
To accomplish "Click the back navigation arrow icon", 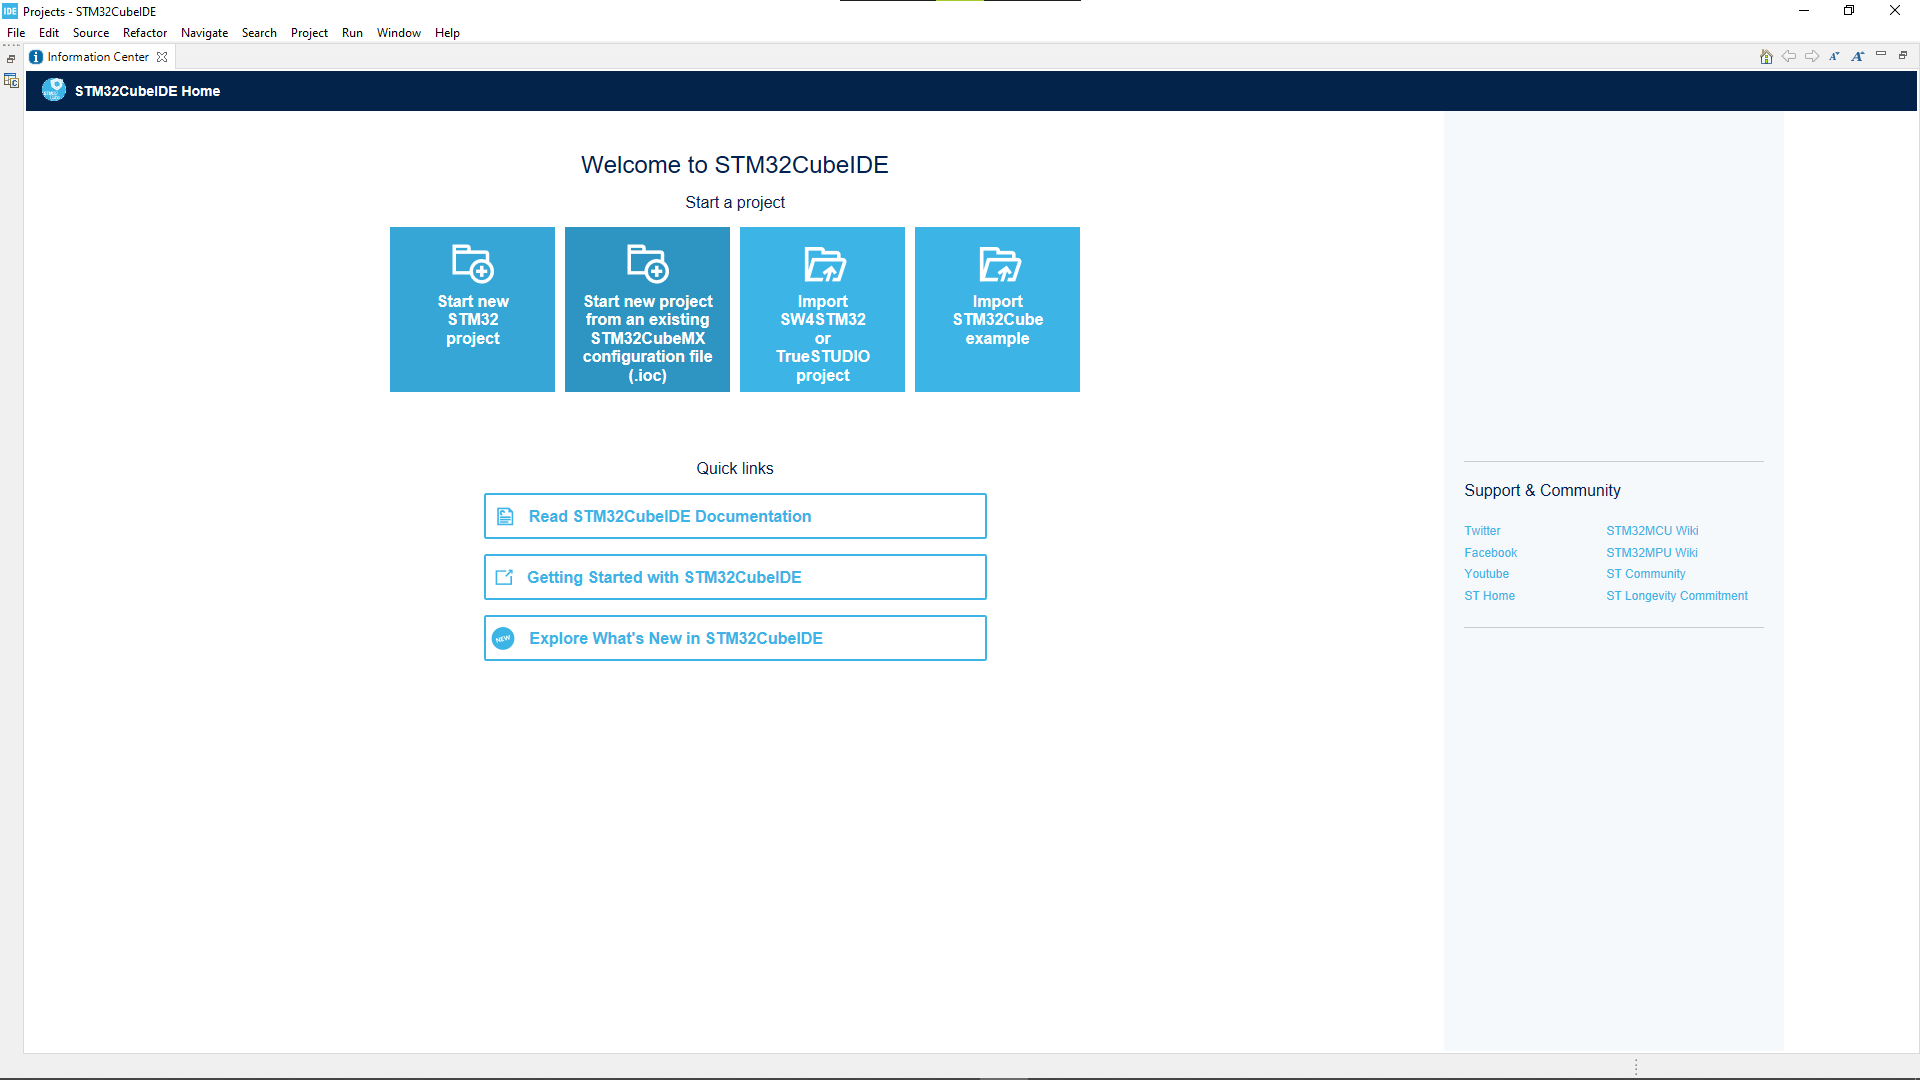I will (x=1789, y=57).
